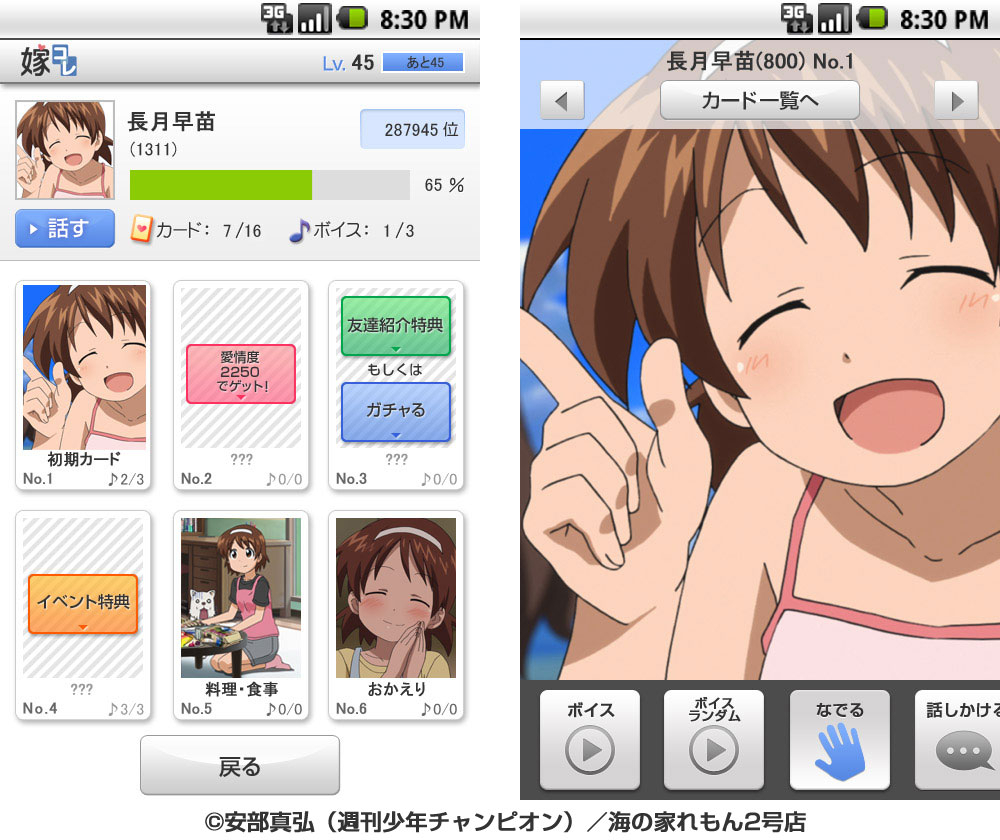This screenshot has height=840, width=1000.
Task: Tap the 287945 位 ranking badge
Action: pyautogui.click(x=413, y=129)
